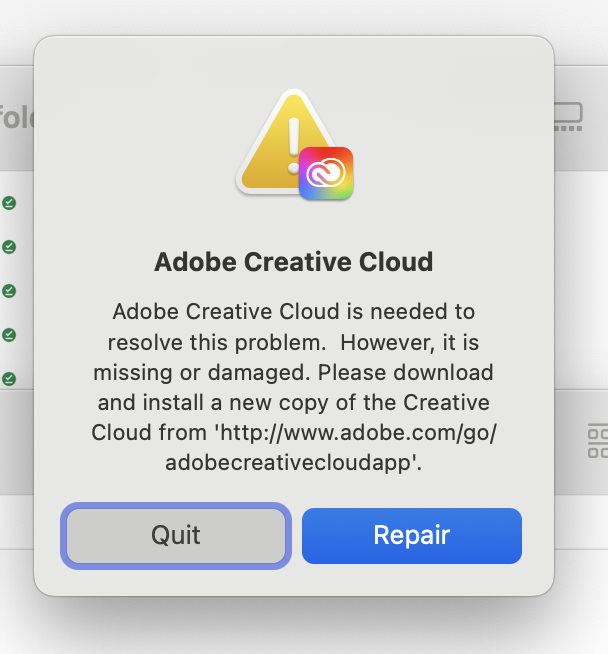608x654 pixels.
Task: Click the 'and install a new copy' line
Action: 293,403
